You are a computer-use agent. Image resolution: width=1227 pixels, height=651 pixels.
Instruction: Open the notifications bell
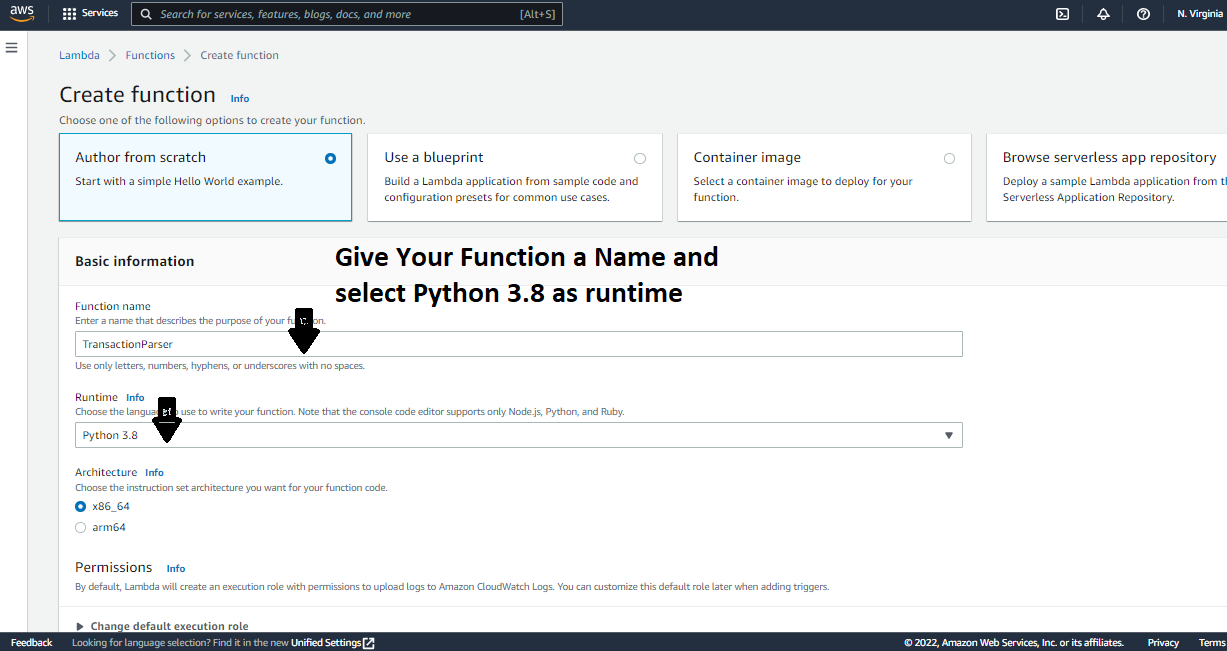[x=1103, y=14]
